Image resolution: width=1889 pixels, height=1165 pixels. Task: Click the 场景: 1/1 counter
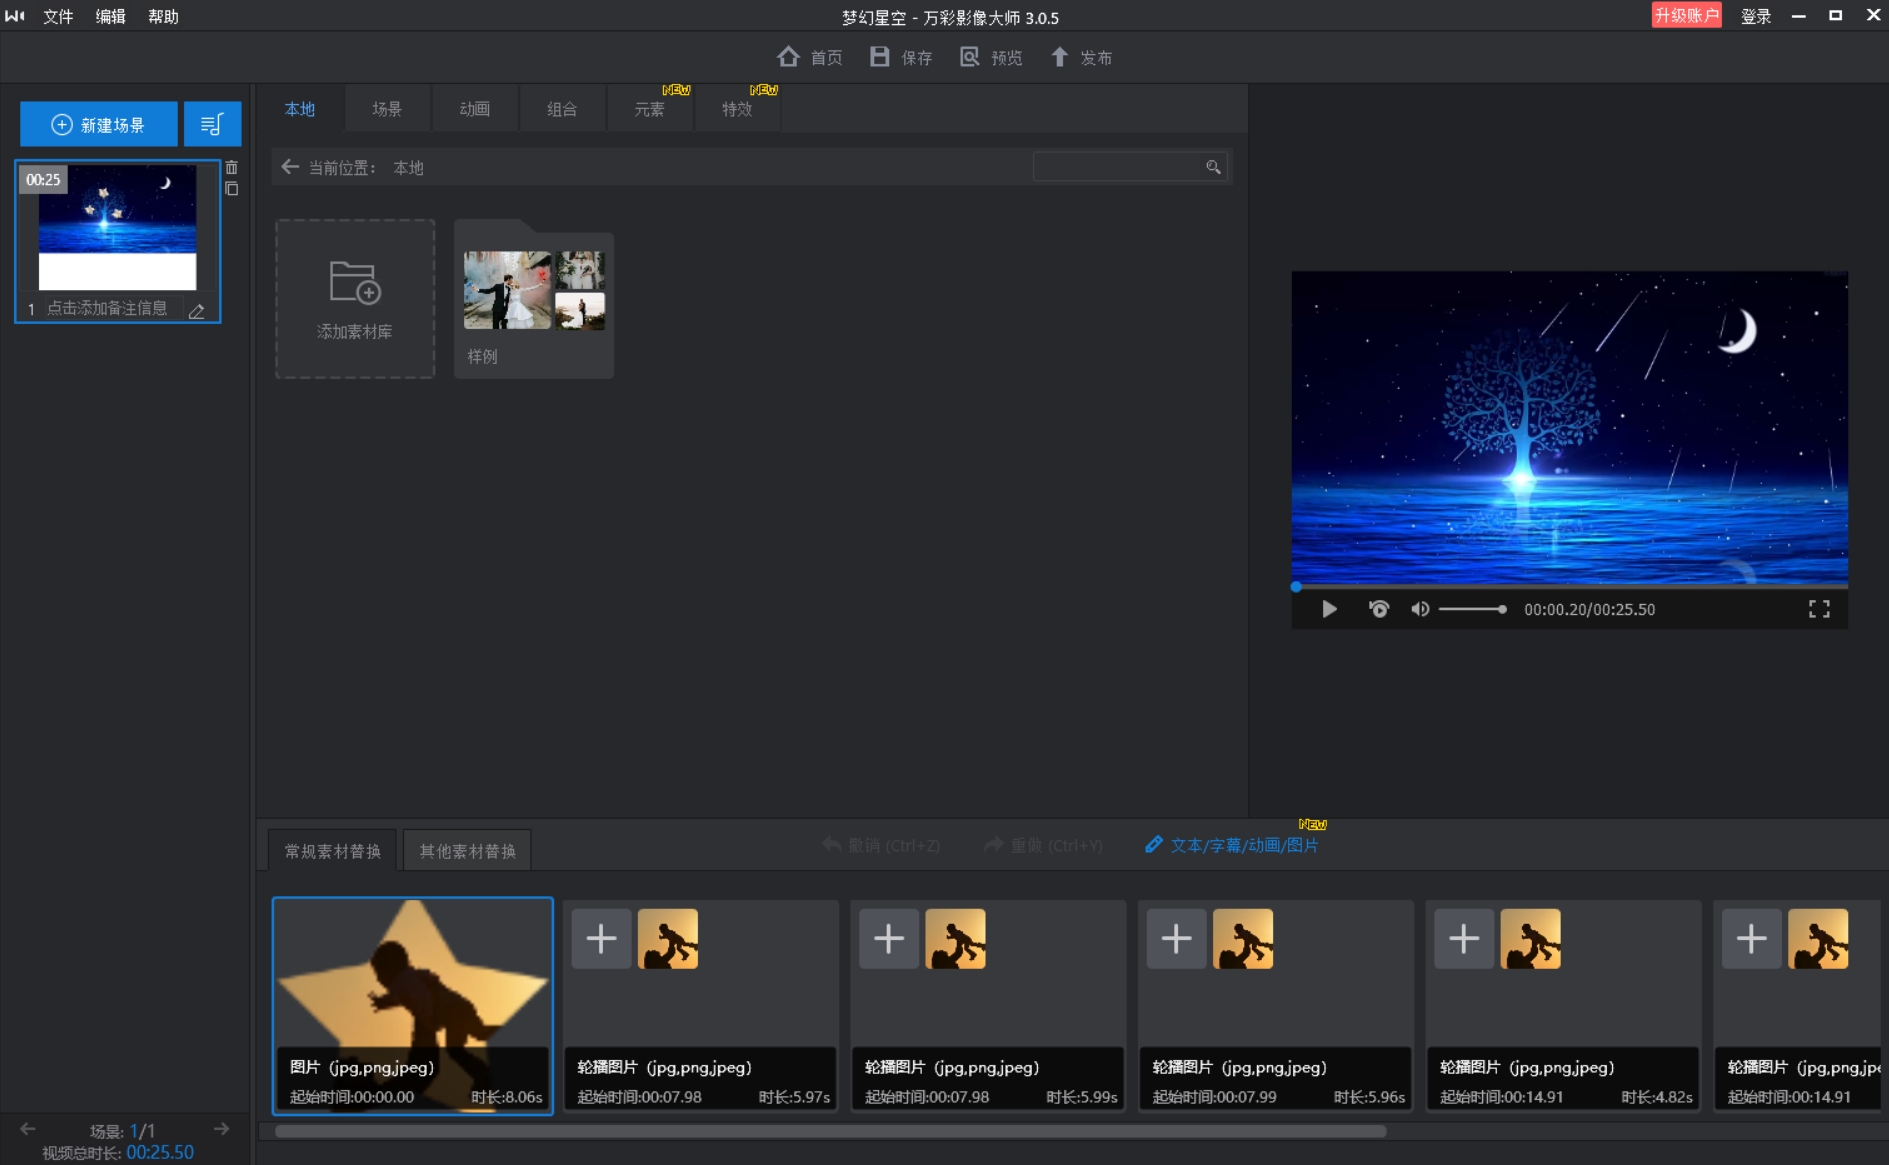tap(122, 1131)
